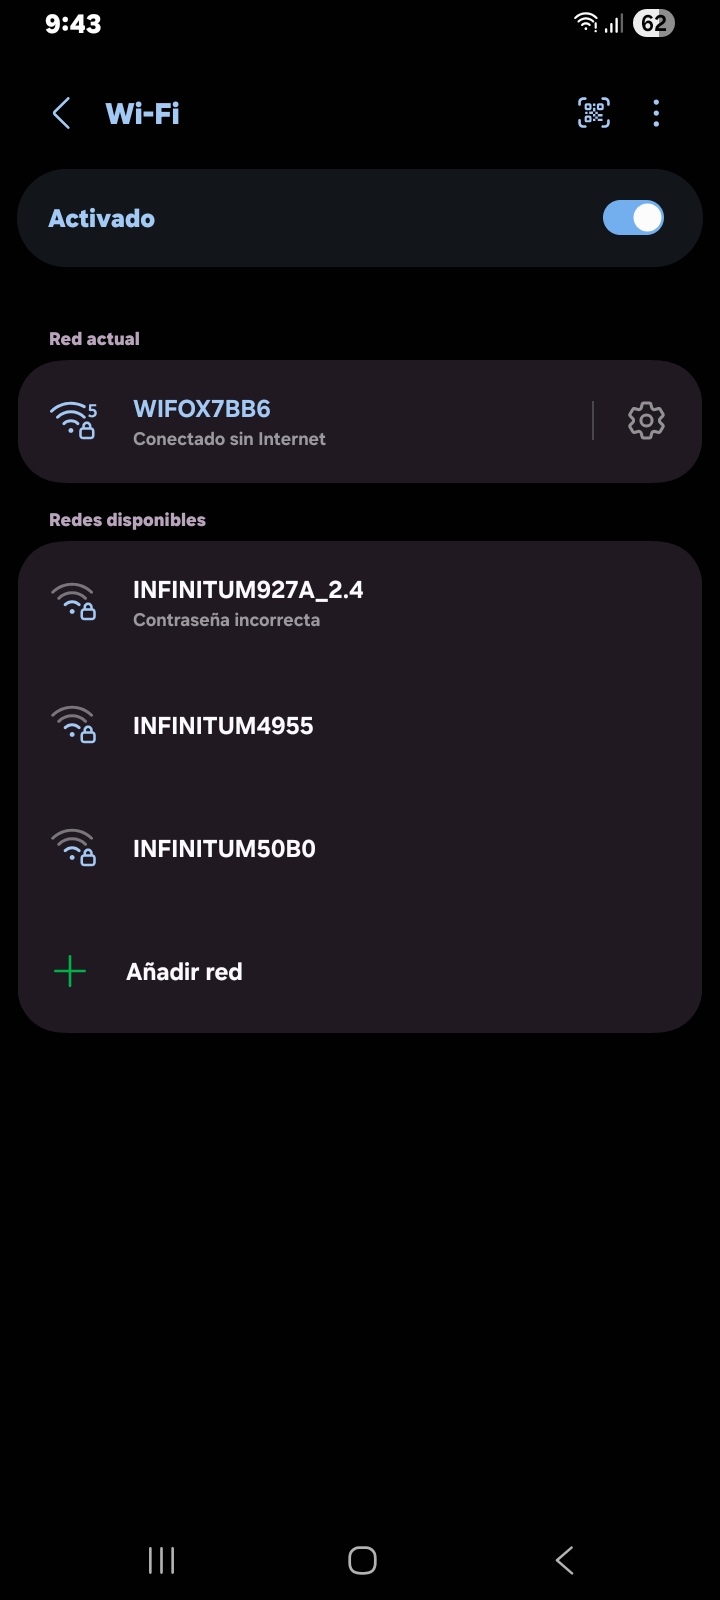Open recent apps from navigation bar
This screenshot has width=720, height=1600.
point(161,1560)
